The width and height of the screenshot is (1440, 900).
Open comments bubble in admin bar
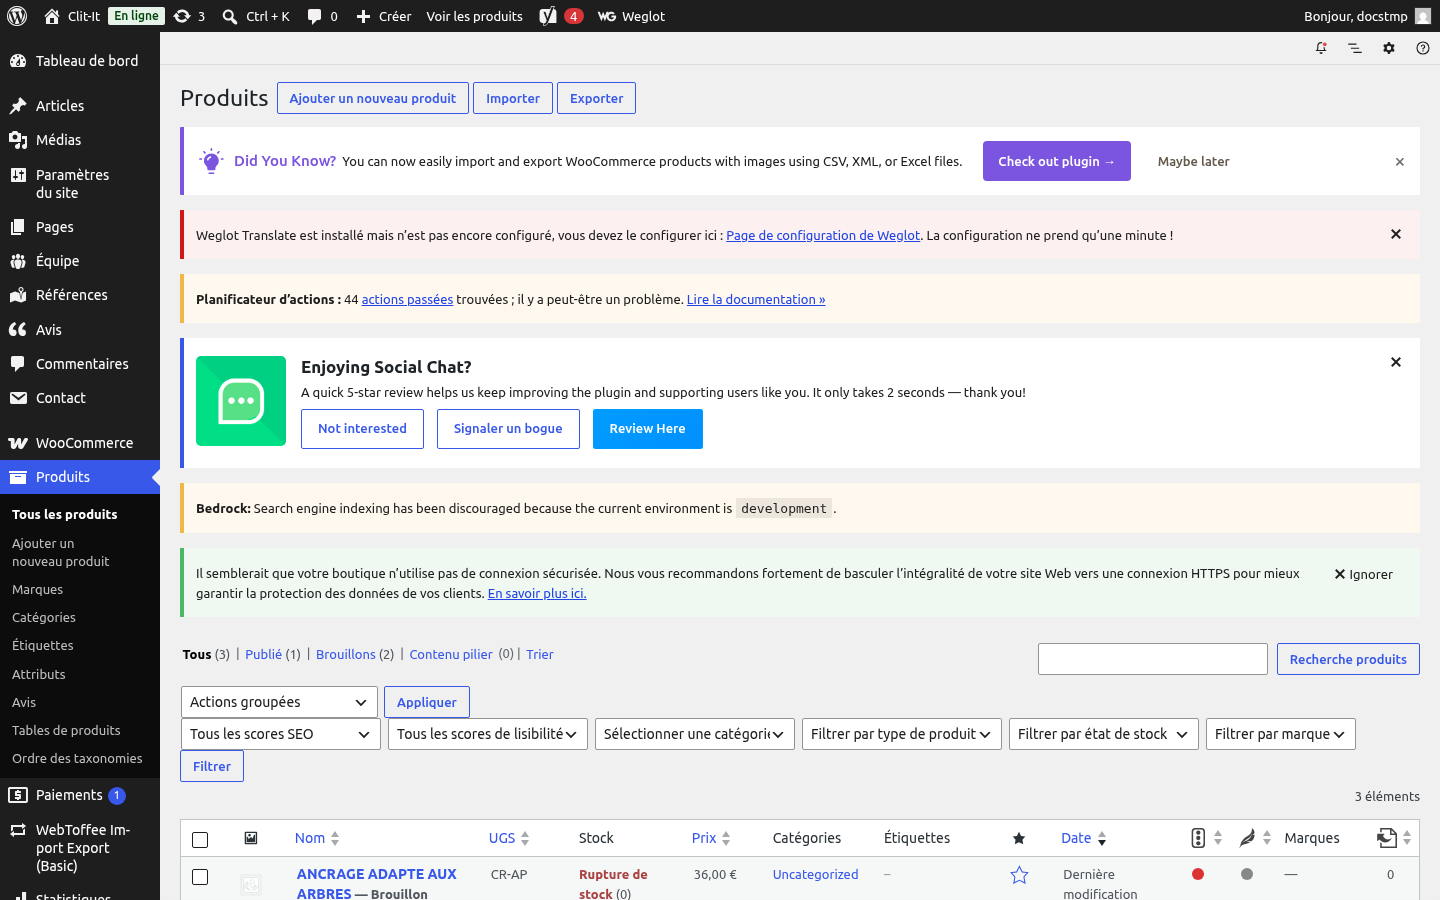[x=322, y=16]
